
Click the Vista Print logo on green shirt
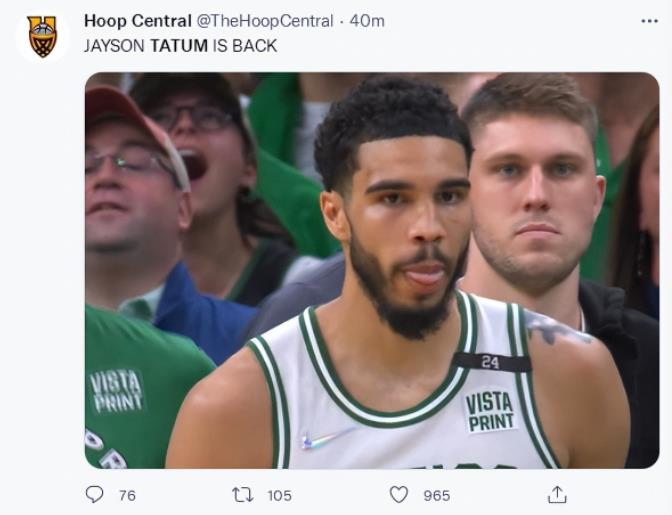pyautogui.click(x=116, y=391)
